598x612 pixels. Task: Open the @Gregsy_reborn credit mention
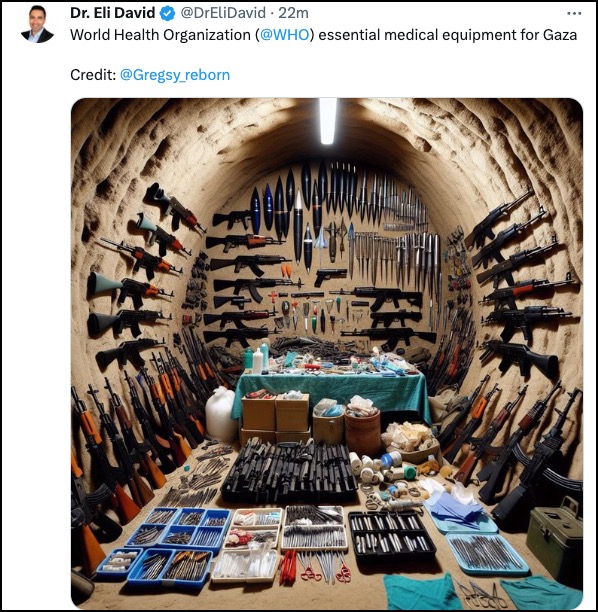[x=175, y=75]
